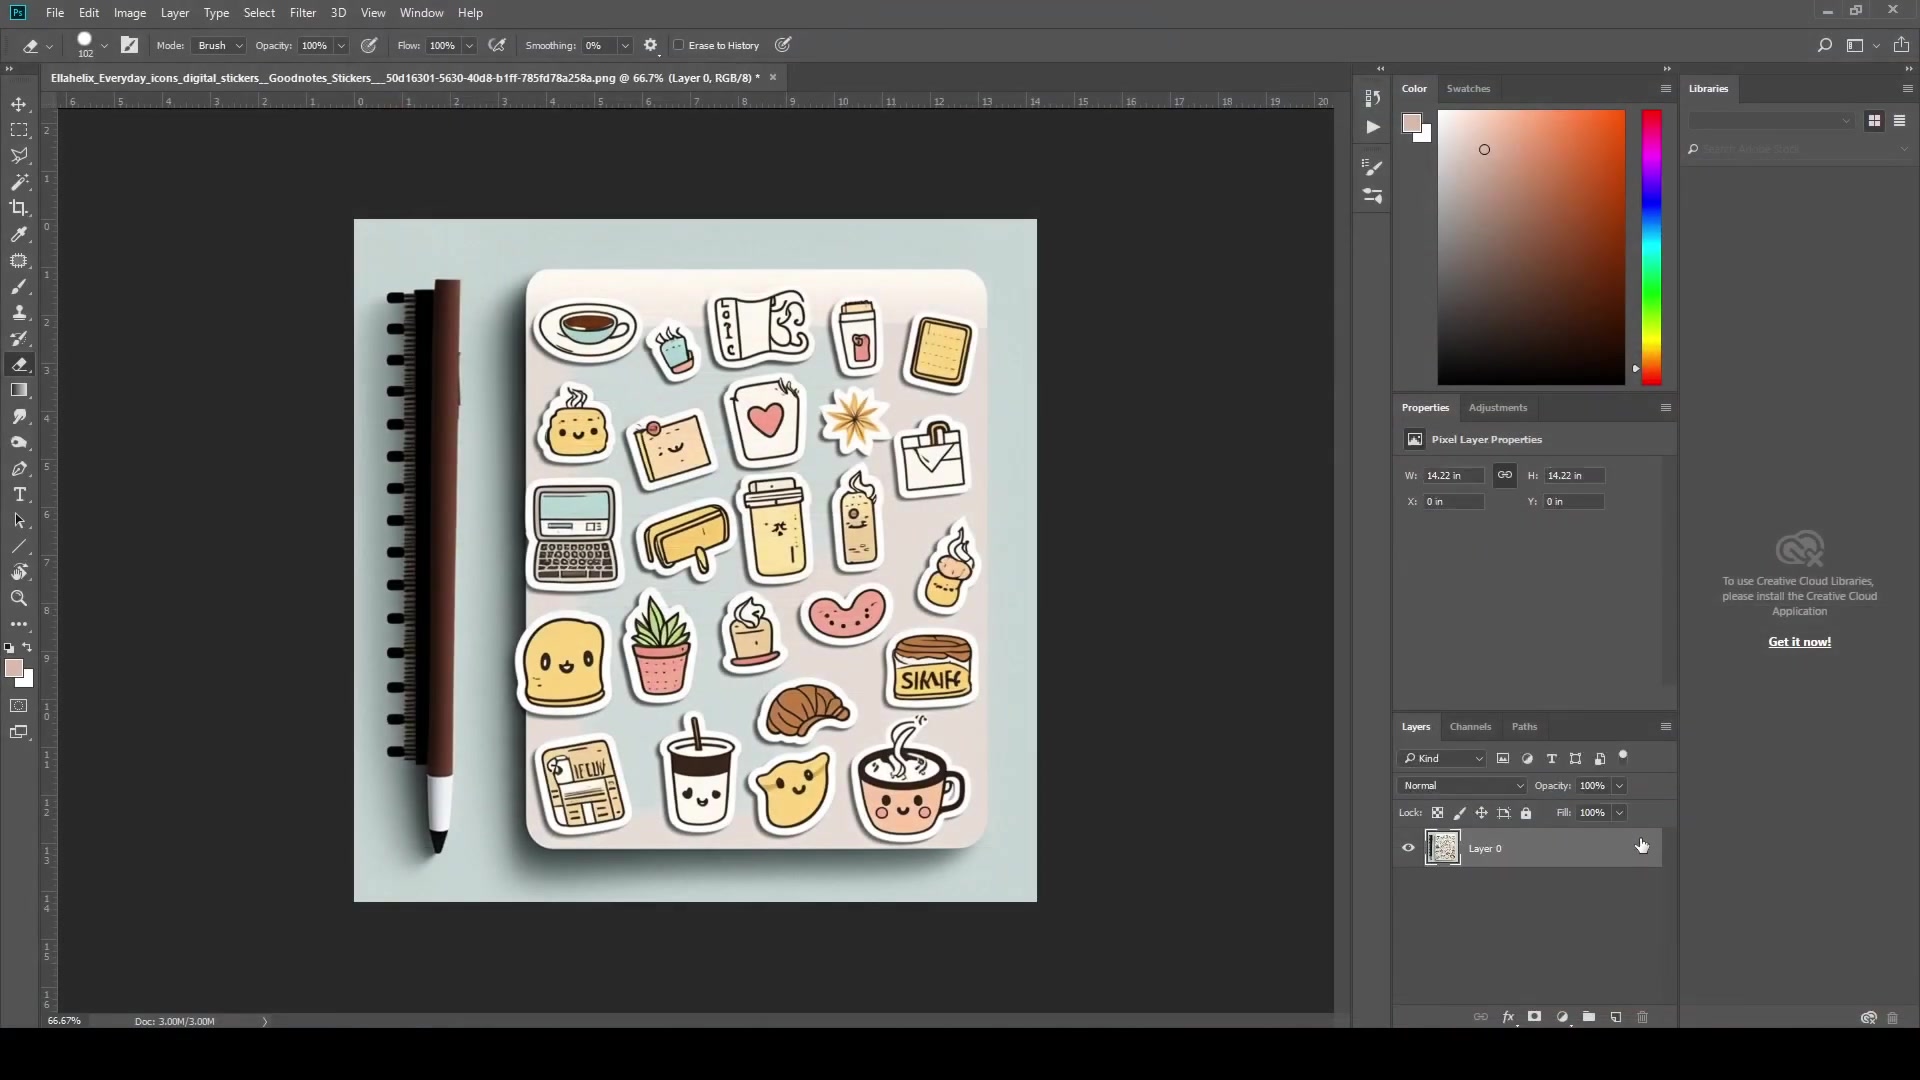1920x1080 pixels.
Task: Open the brush preset picker
Action: click(104, 45)
